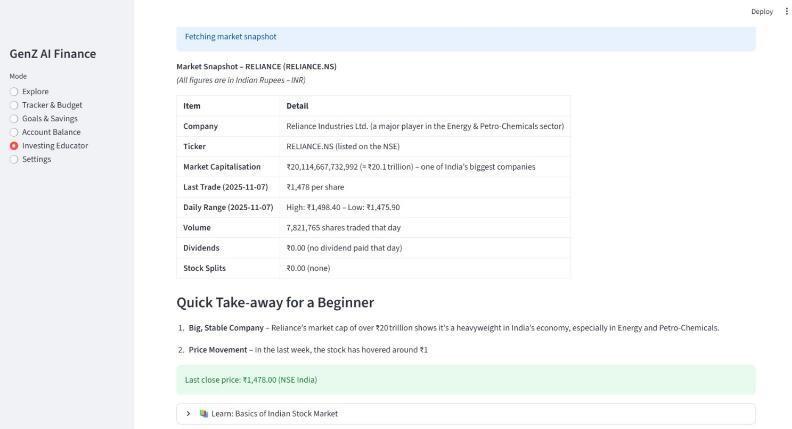This screenshot has width=792, height=429.
Task: Click the 'Fetching market snapshot' info banner
Action: pyautogui.click(x=466, y=37)
